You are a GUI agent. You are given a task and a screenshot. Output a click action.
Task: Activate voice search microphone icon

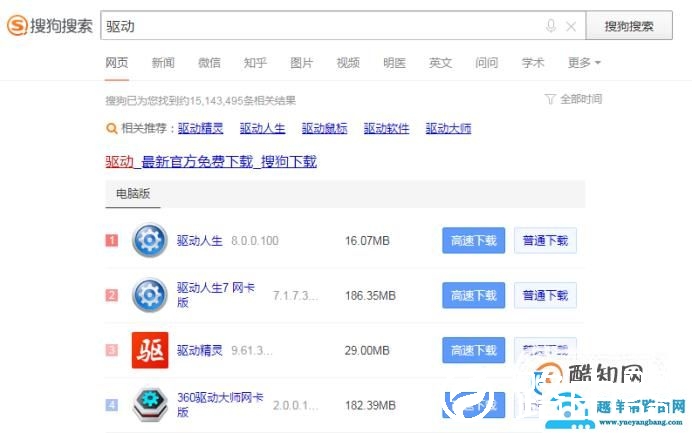[550, 26]
